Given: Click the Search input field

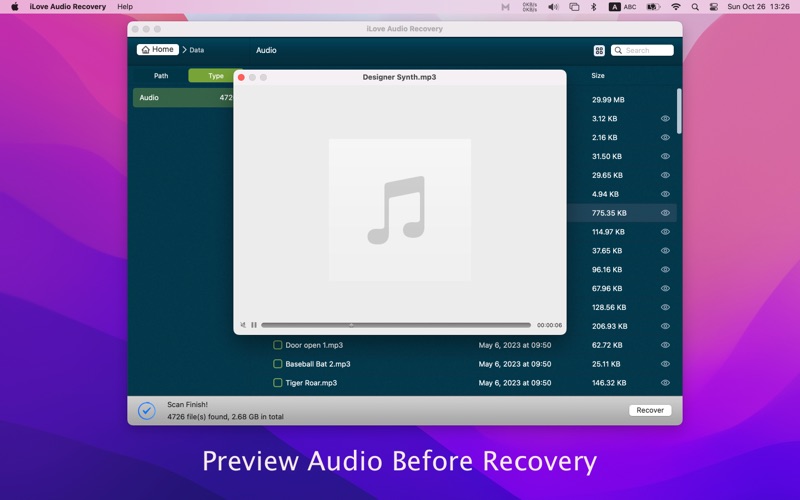Looking at the screenshot, I should 642,50.
